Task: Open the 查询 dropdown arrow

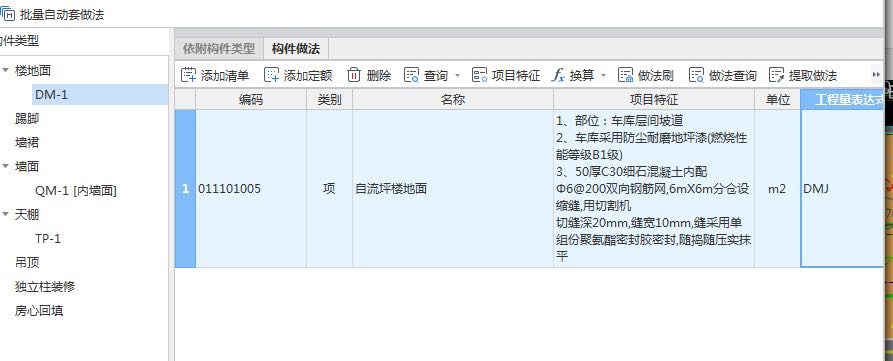Action: coord(457,76)
